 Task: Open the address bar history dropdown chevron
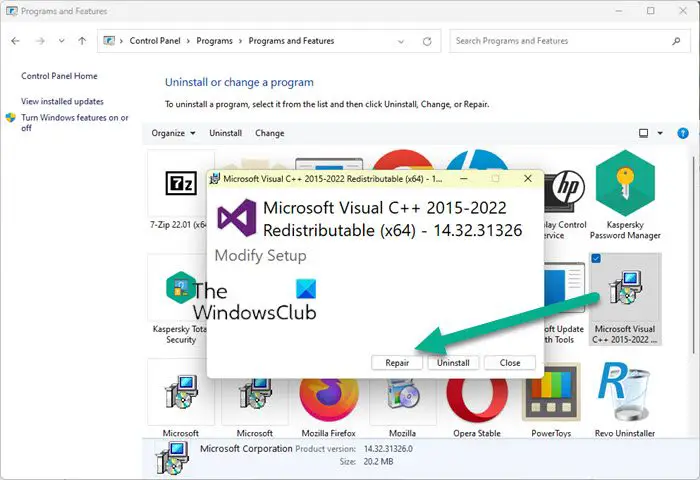point(401,42)
